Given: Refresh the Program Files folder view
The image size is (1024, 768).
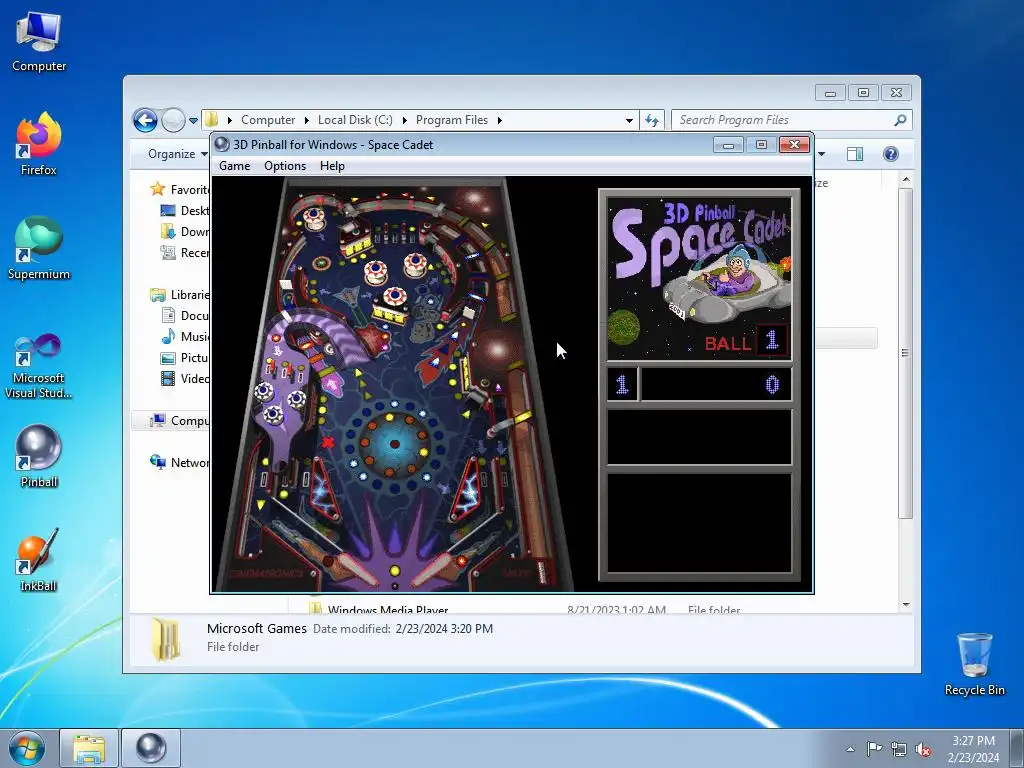Looking at the screenshot, I should 651,120.
